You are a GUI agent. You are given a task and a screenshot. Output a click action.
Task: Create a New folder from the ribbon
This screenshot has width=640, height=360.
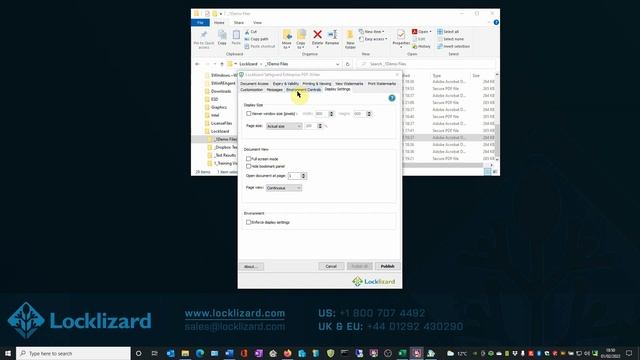click(x=350, y=39)
